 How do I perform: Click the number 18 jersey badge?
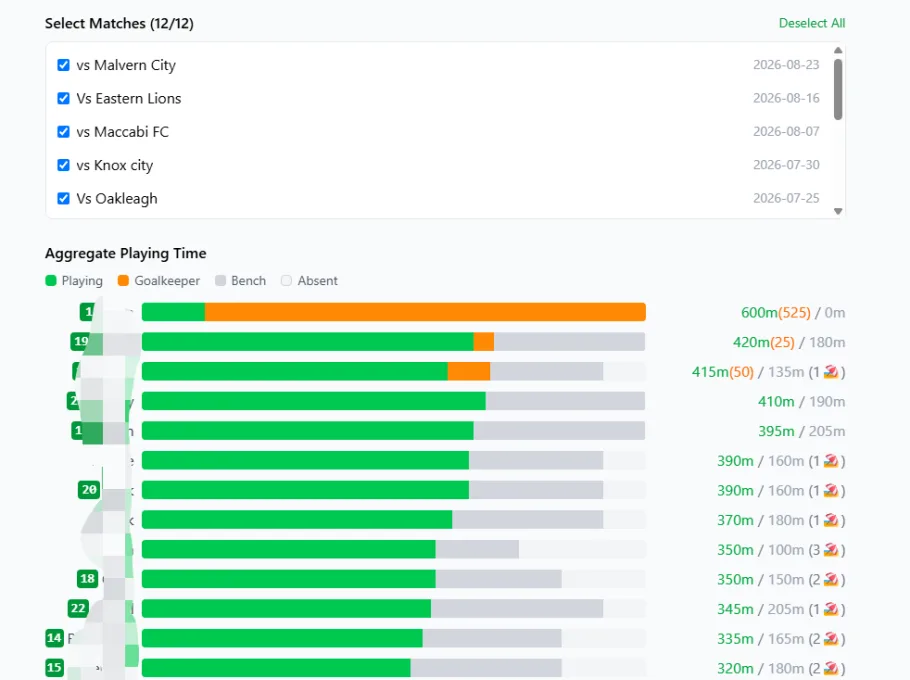[88, 578]
